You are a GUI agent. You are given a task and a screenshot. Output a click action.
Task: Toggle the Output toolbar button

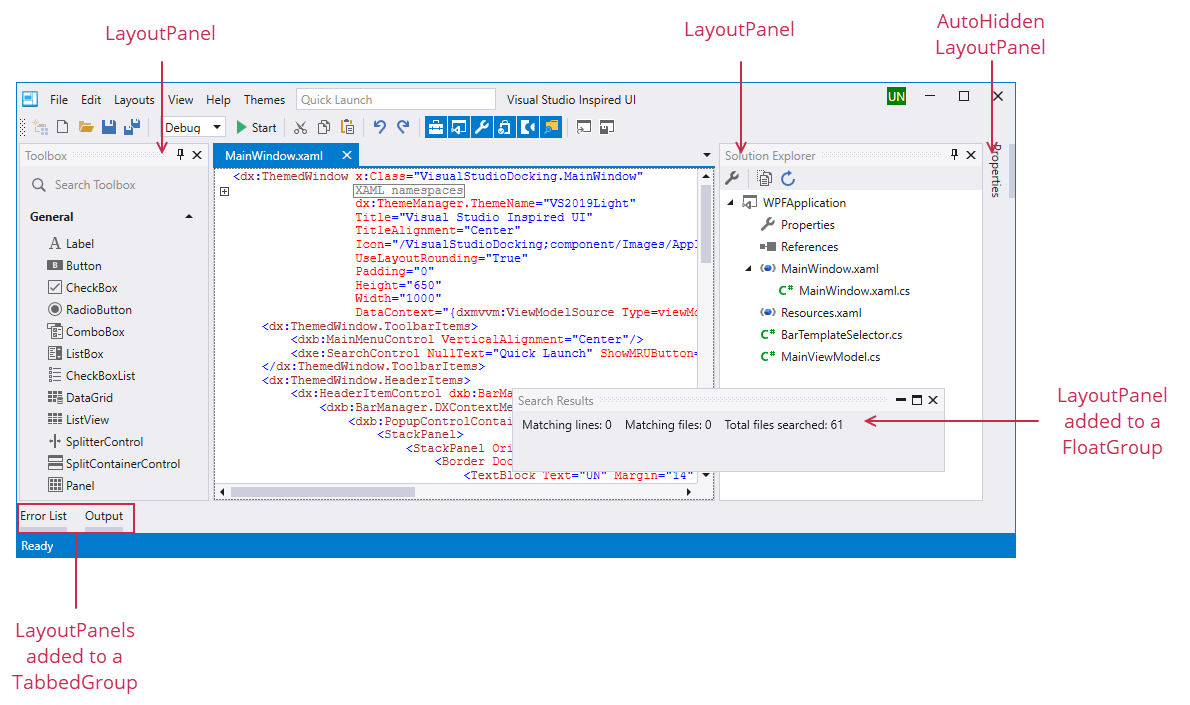click(527, 127)
